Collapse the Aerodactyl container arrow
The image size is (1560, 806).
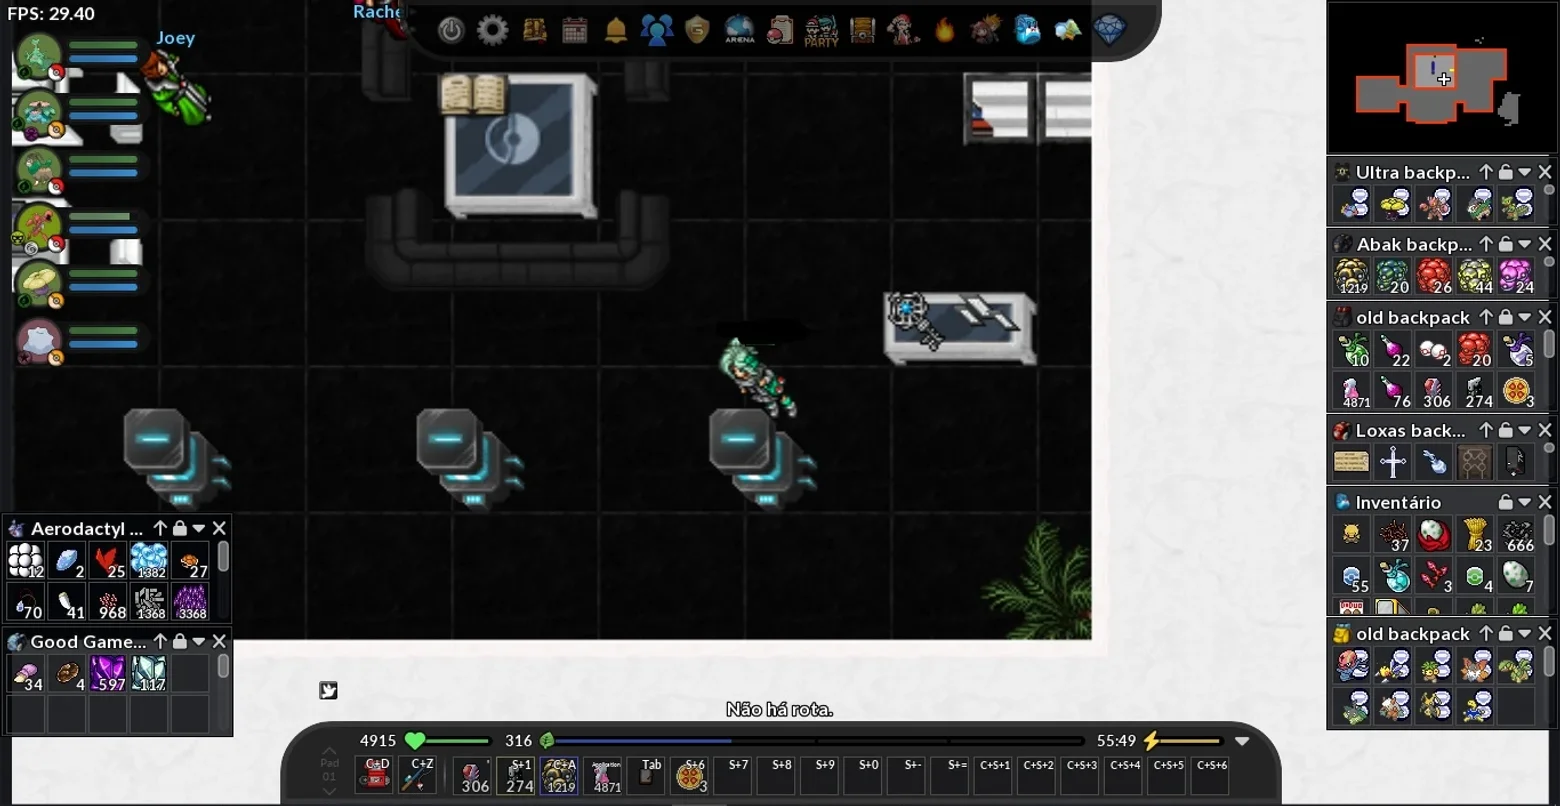[199, 528]
